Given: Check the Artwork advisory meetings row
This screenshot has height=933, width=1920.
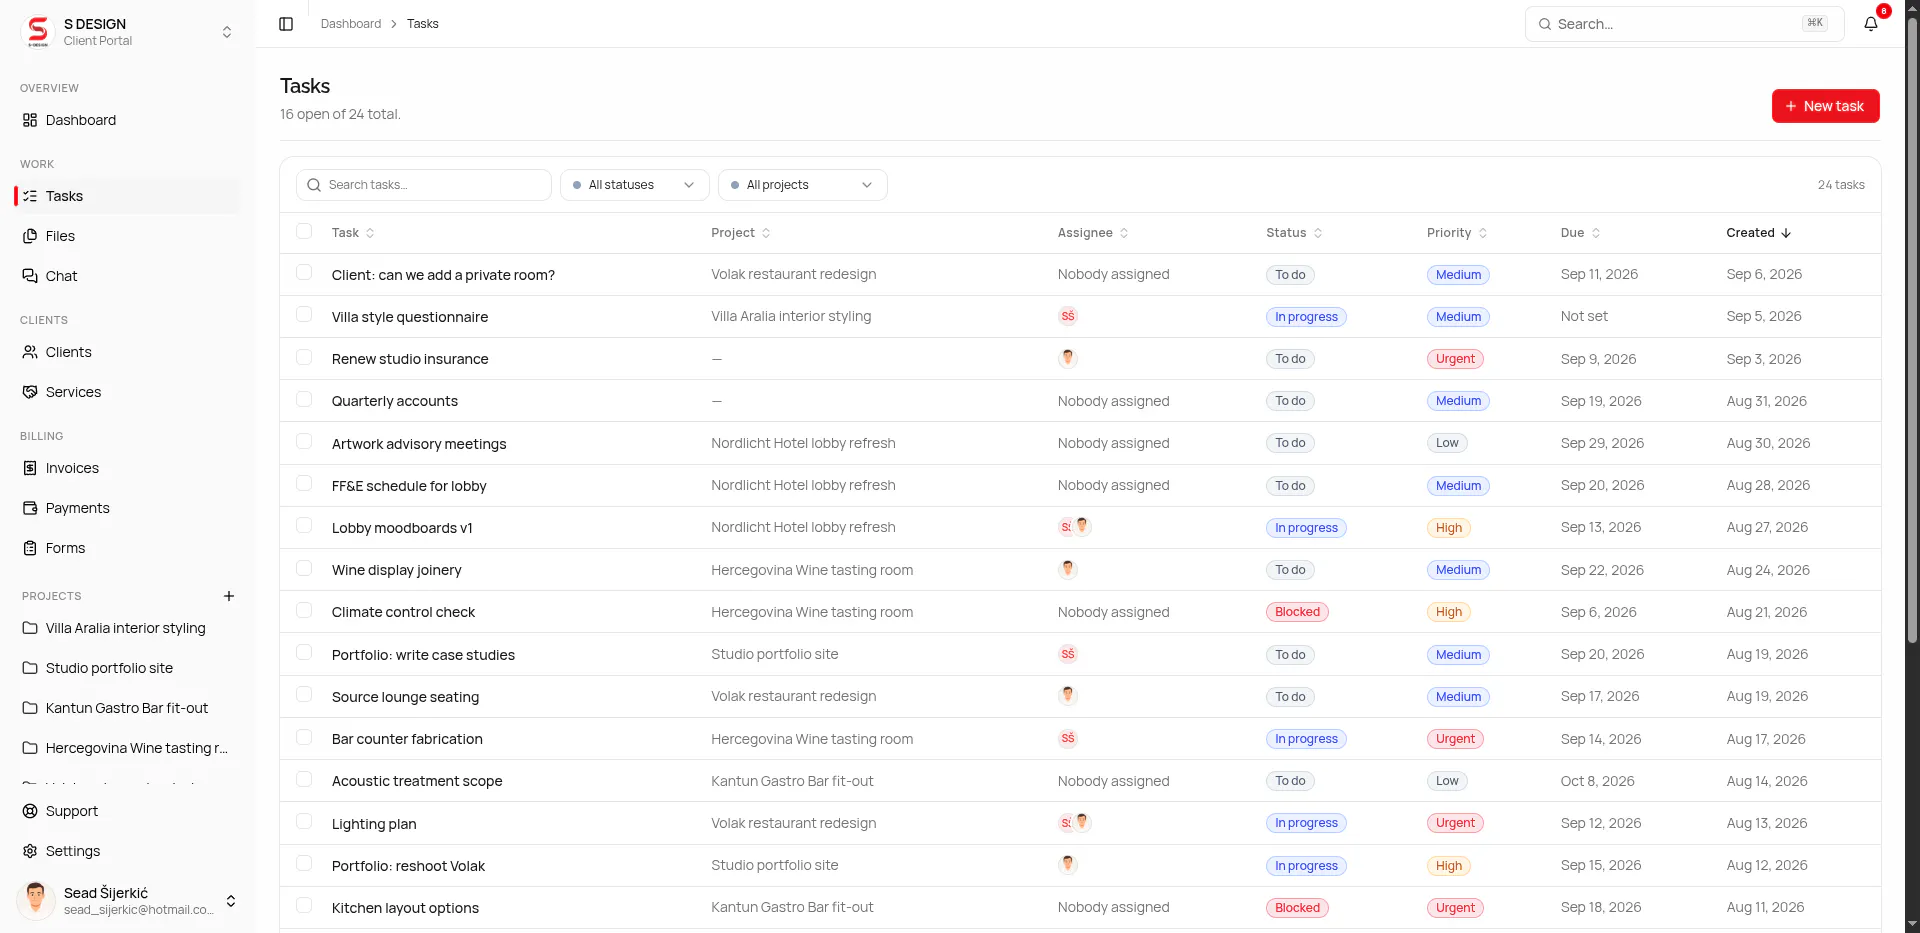Looking at the screenshot, I should click(304, 441).
